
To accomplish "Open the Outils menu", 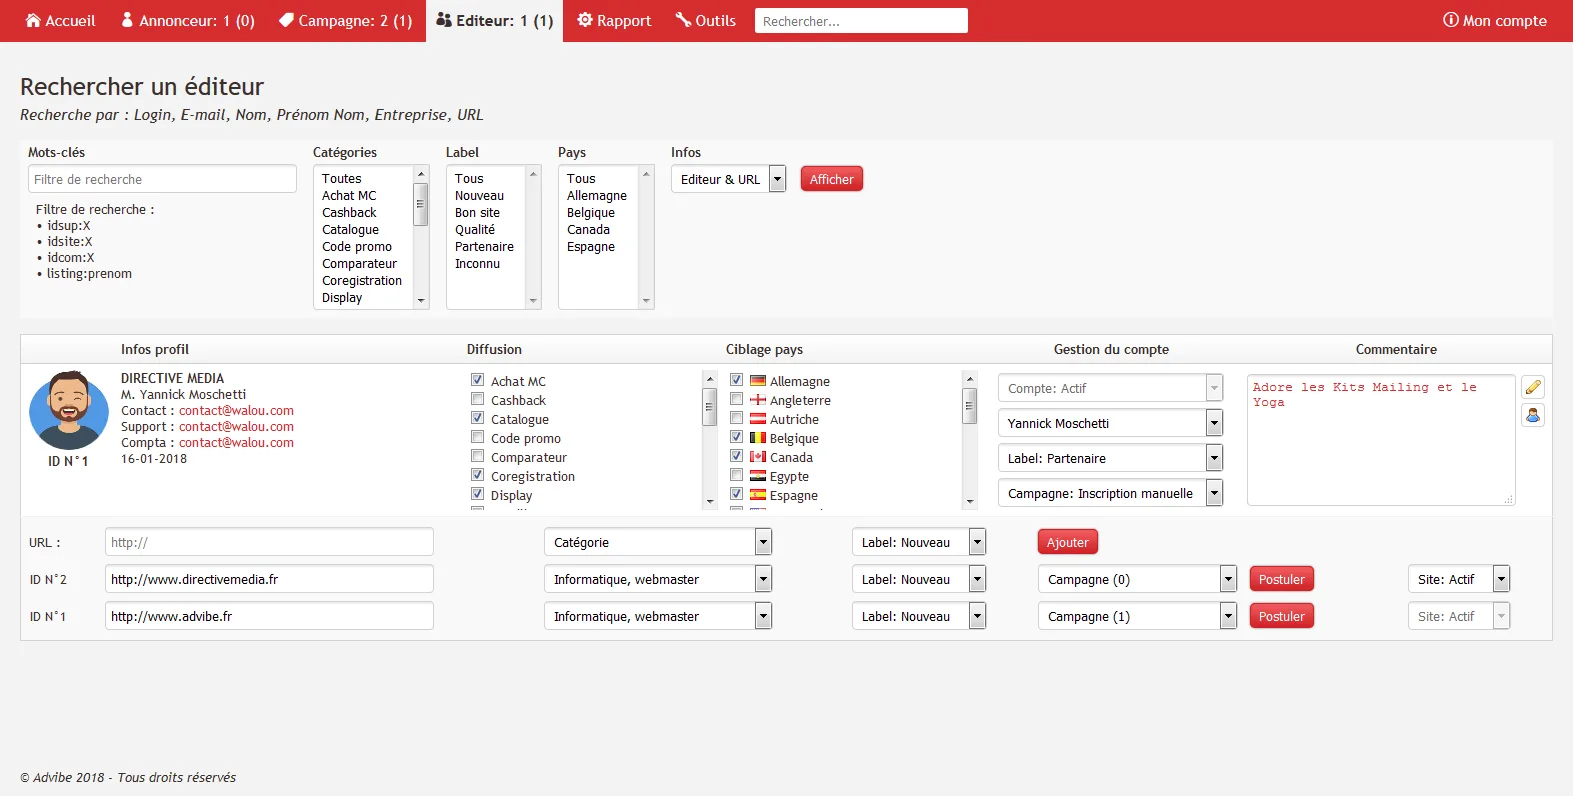I will [705, 21].
